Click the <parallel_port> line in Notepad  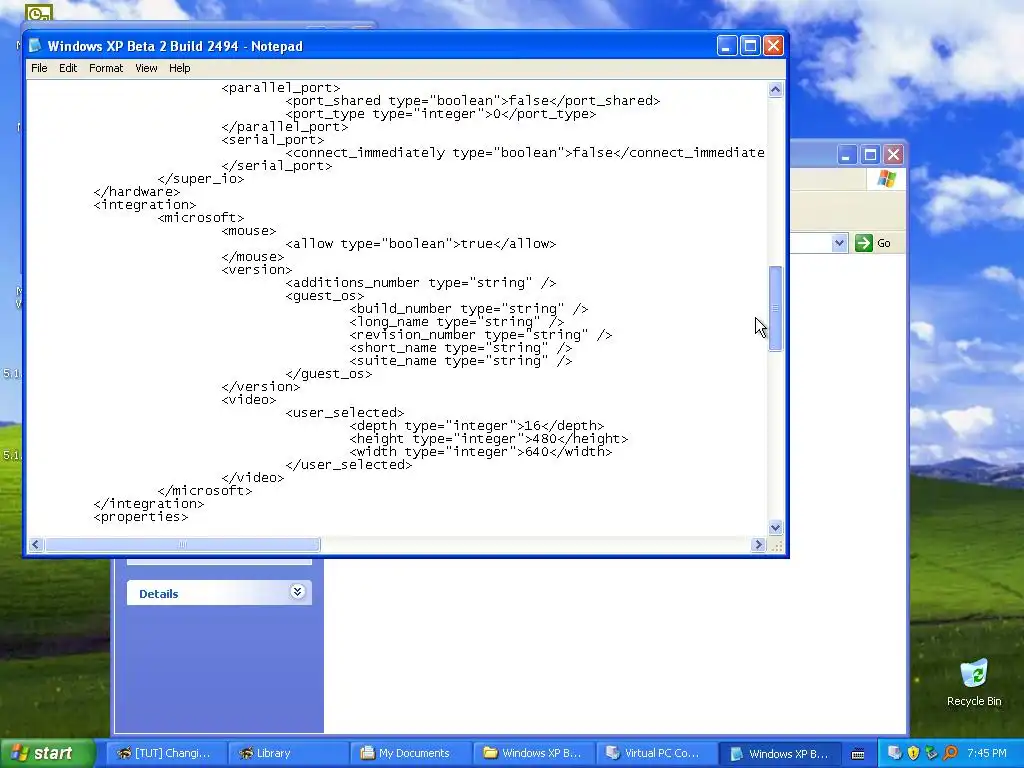pos(281,88)
